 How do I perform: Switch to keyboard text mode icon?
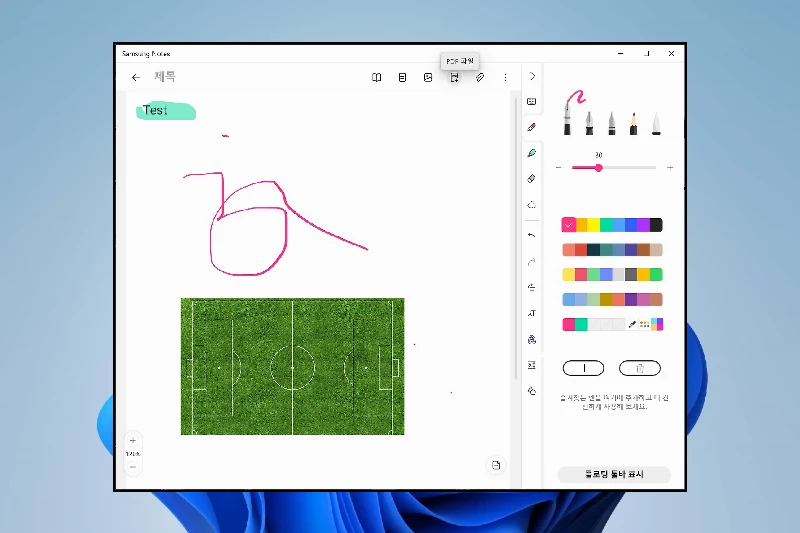pyautogui.click(x=532, y=101)
